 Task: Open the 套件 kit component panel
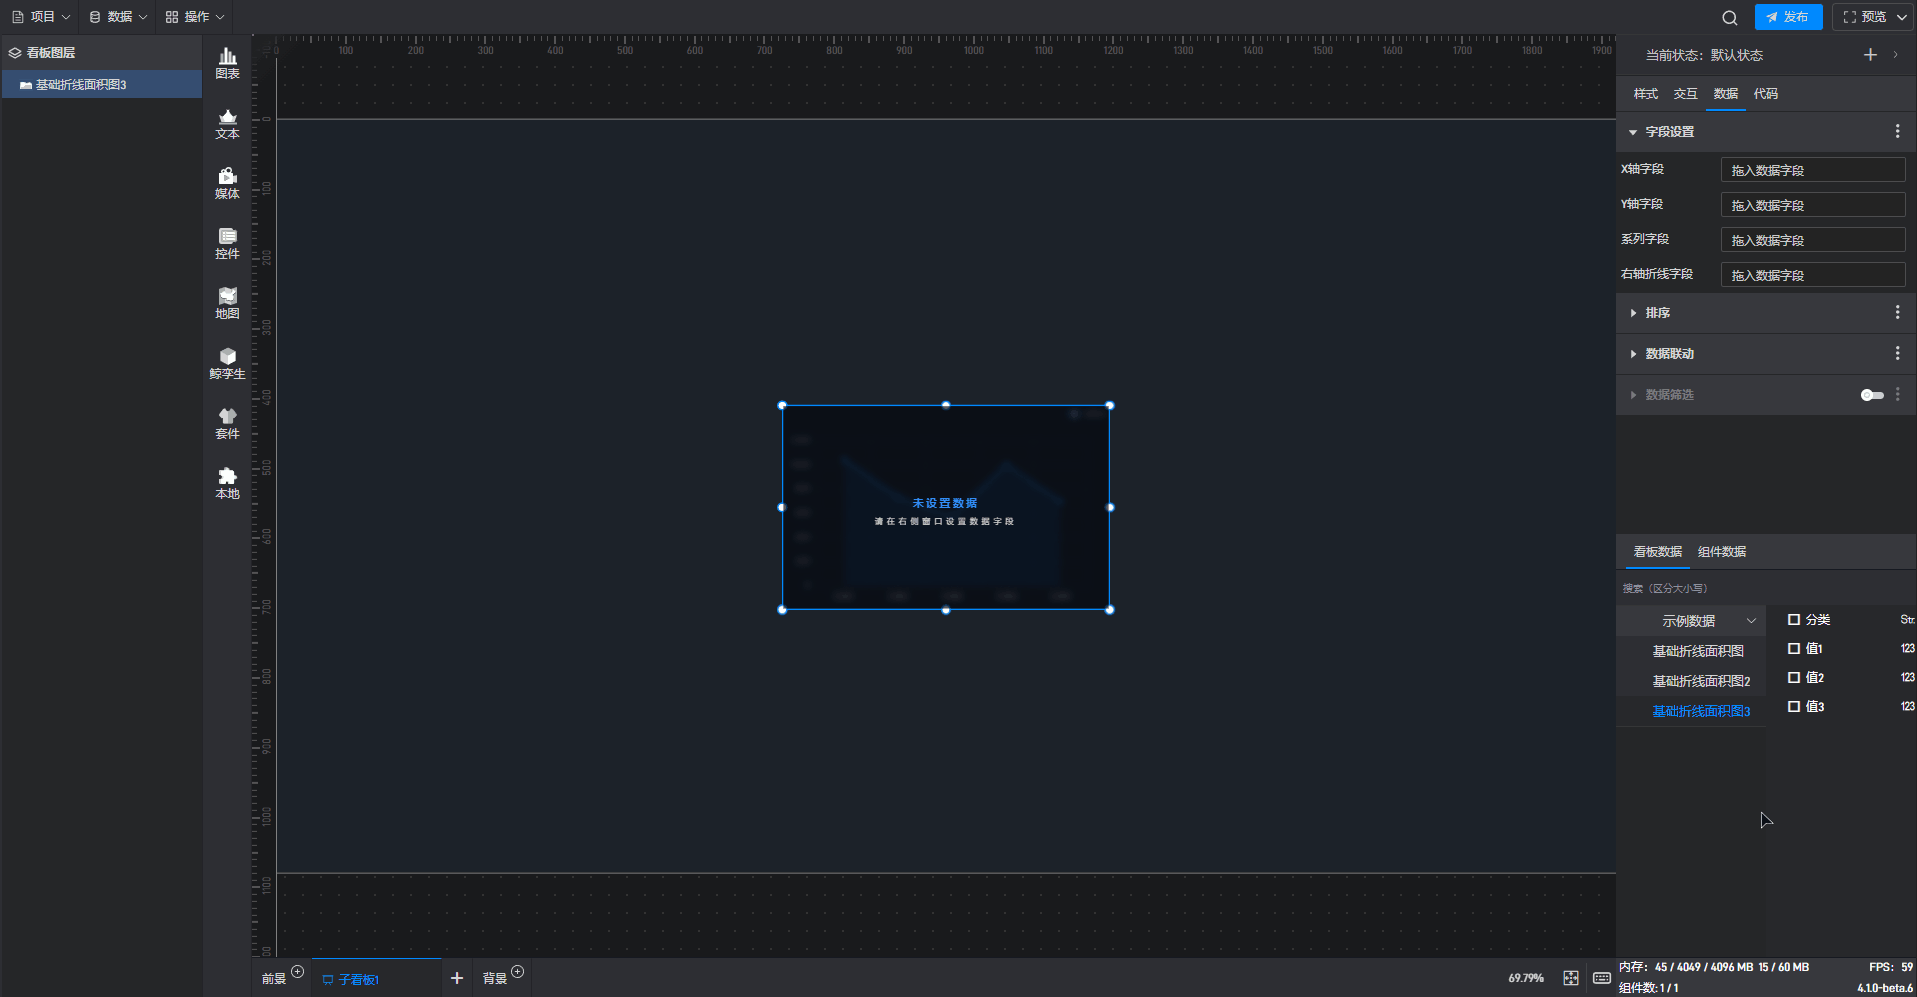[x=227, y=424]
